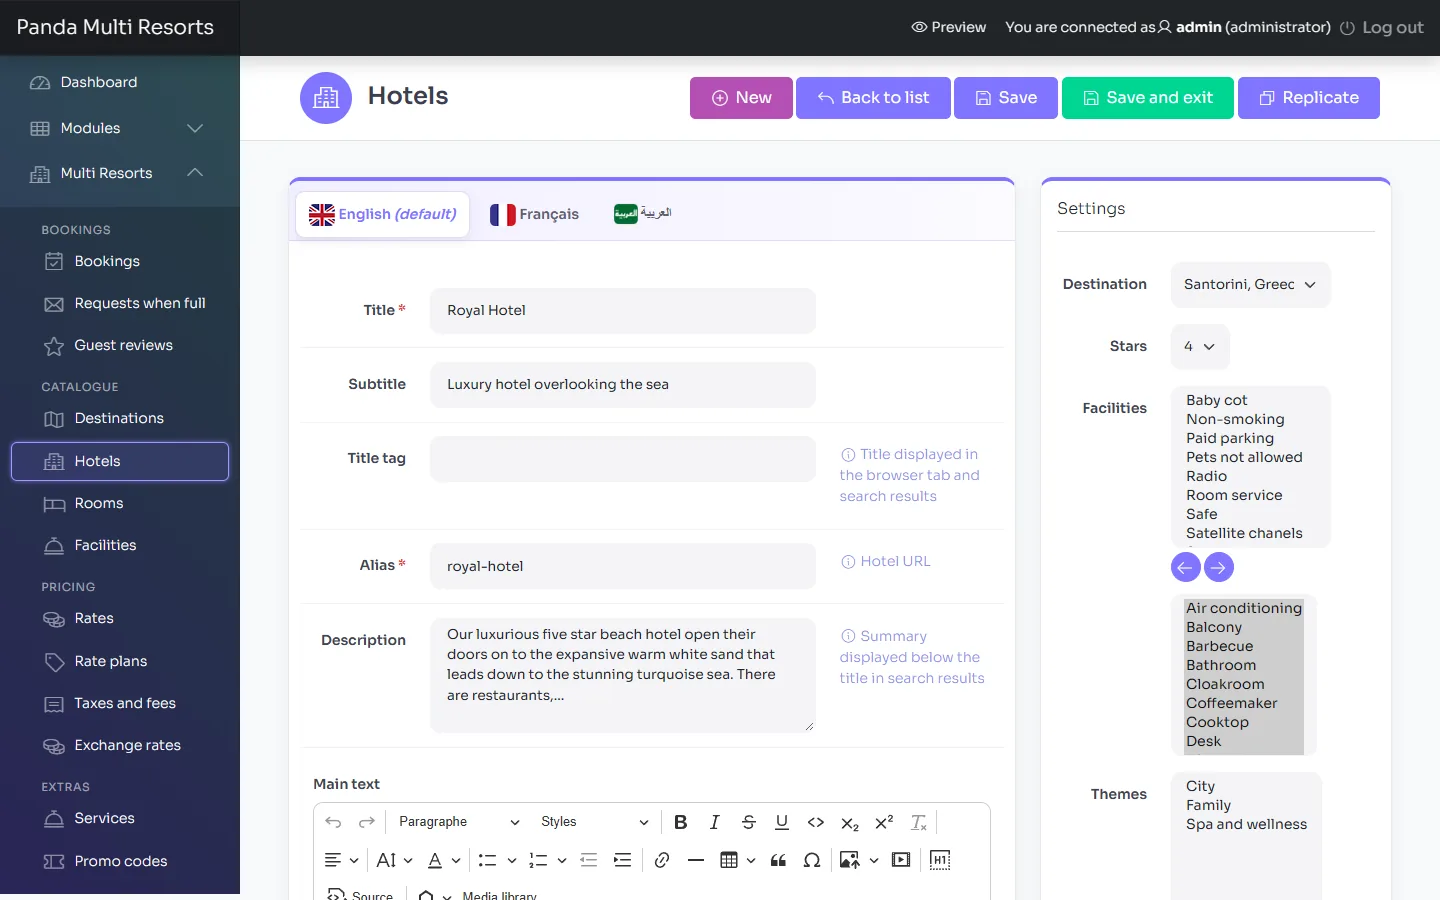
Task: Apply superscript formatting
Action: pos(884,822)
